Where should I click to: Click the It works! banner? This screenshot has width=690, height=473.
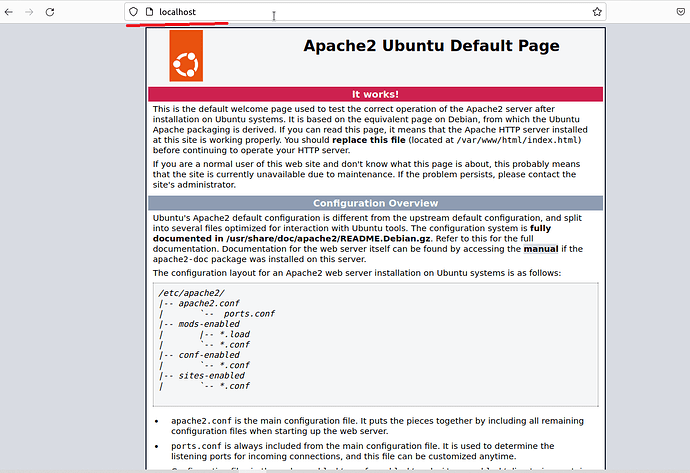[x=375, y=94]
